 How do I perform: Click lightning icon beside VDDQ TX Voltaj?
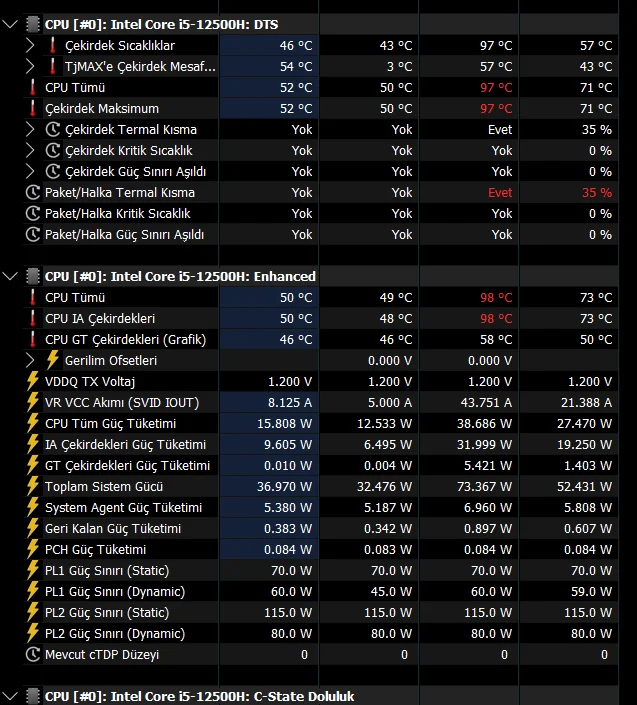tap(32, 381)
